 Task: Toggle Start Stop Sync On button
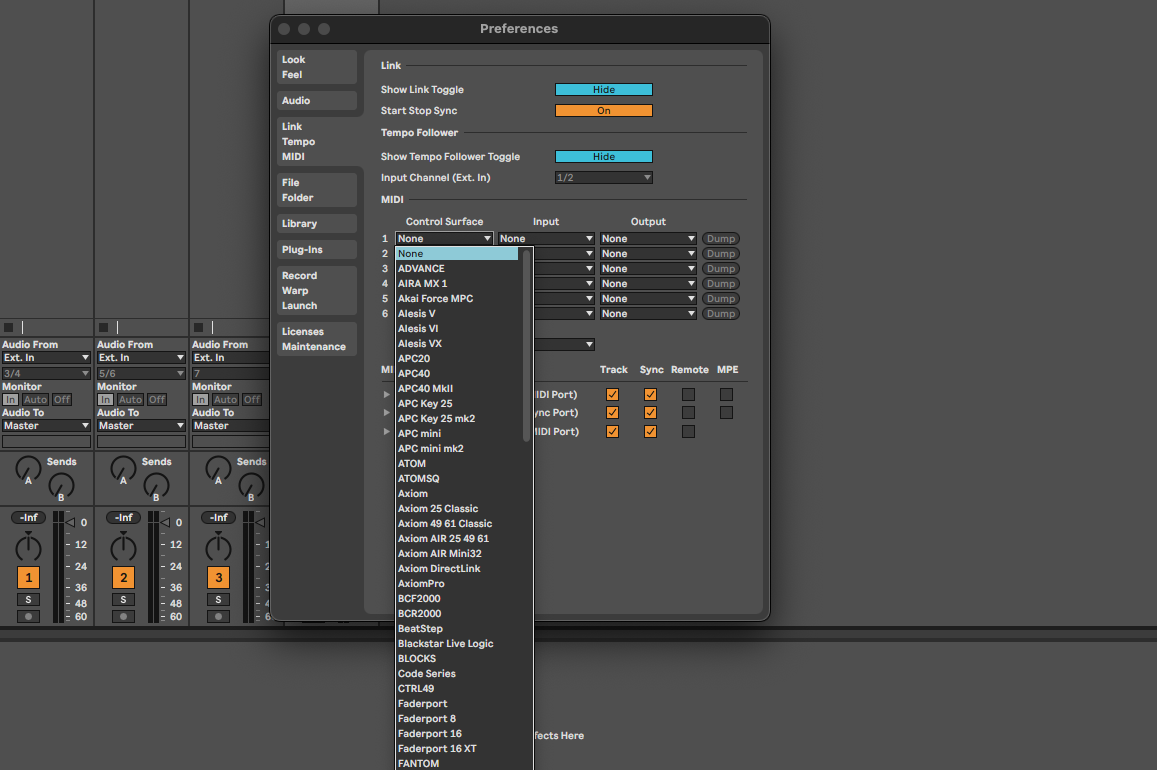604,111
